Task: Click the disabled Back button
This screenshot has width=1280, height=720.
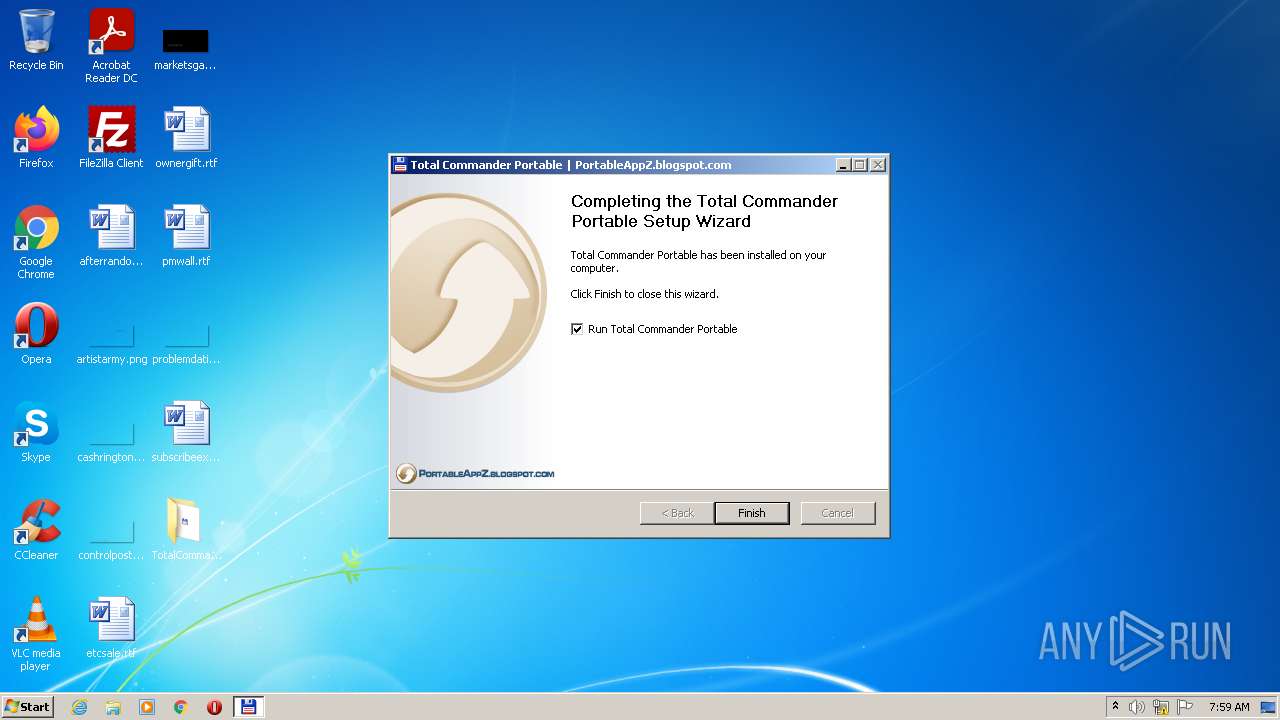Action: 677,513
